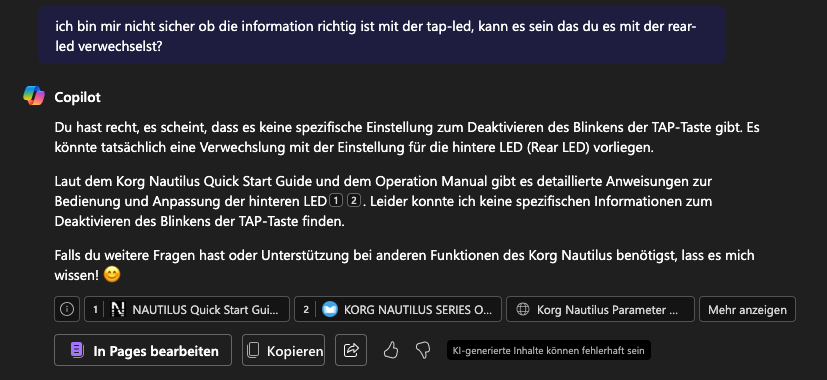
Task: Click the thumbs down feedback icon
Action: pyautogui.click(x=423, y=350)
